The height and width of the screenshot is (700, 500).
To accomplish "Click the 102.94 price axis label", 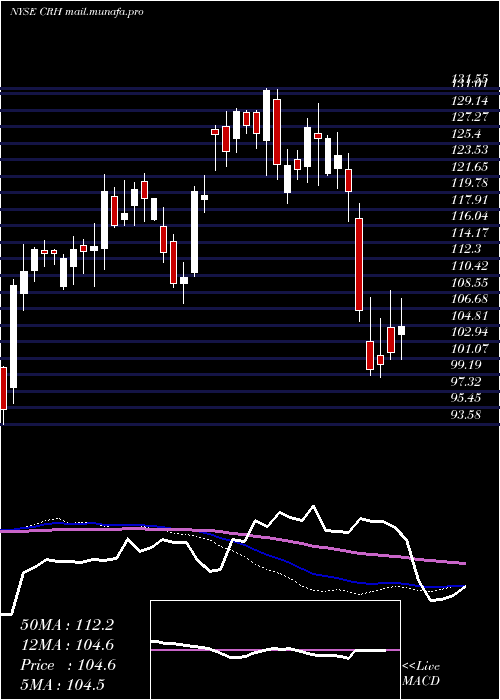I will click(469, 332).
